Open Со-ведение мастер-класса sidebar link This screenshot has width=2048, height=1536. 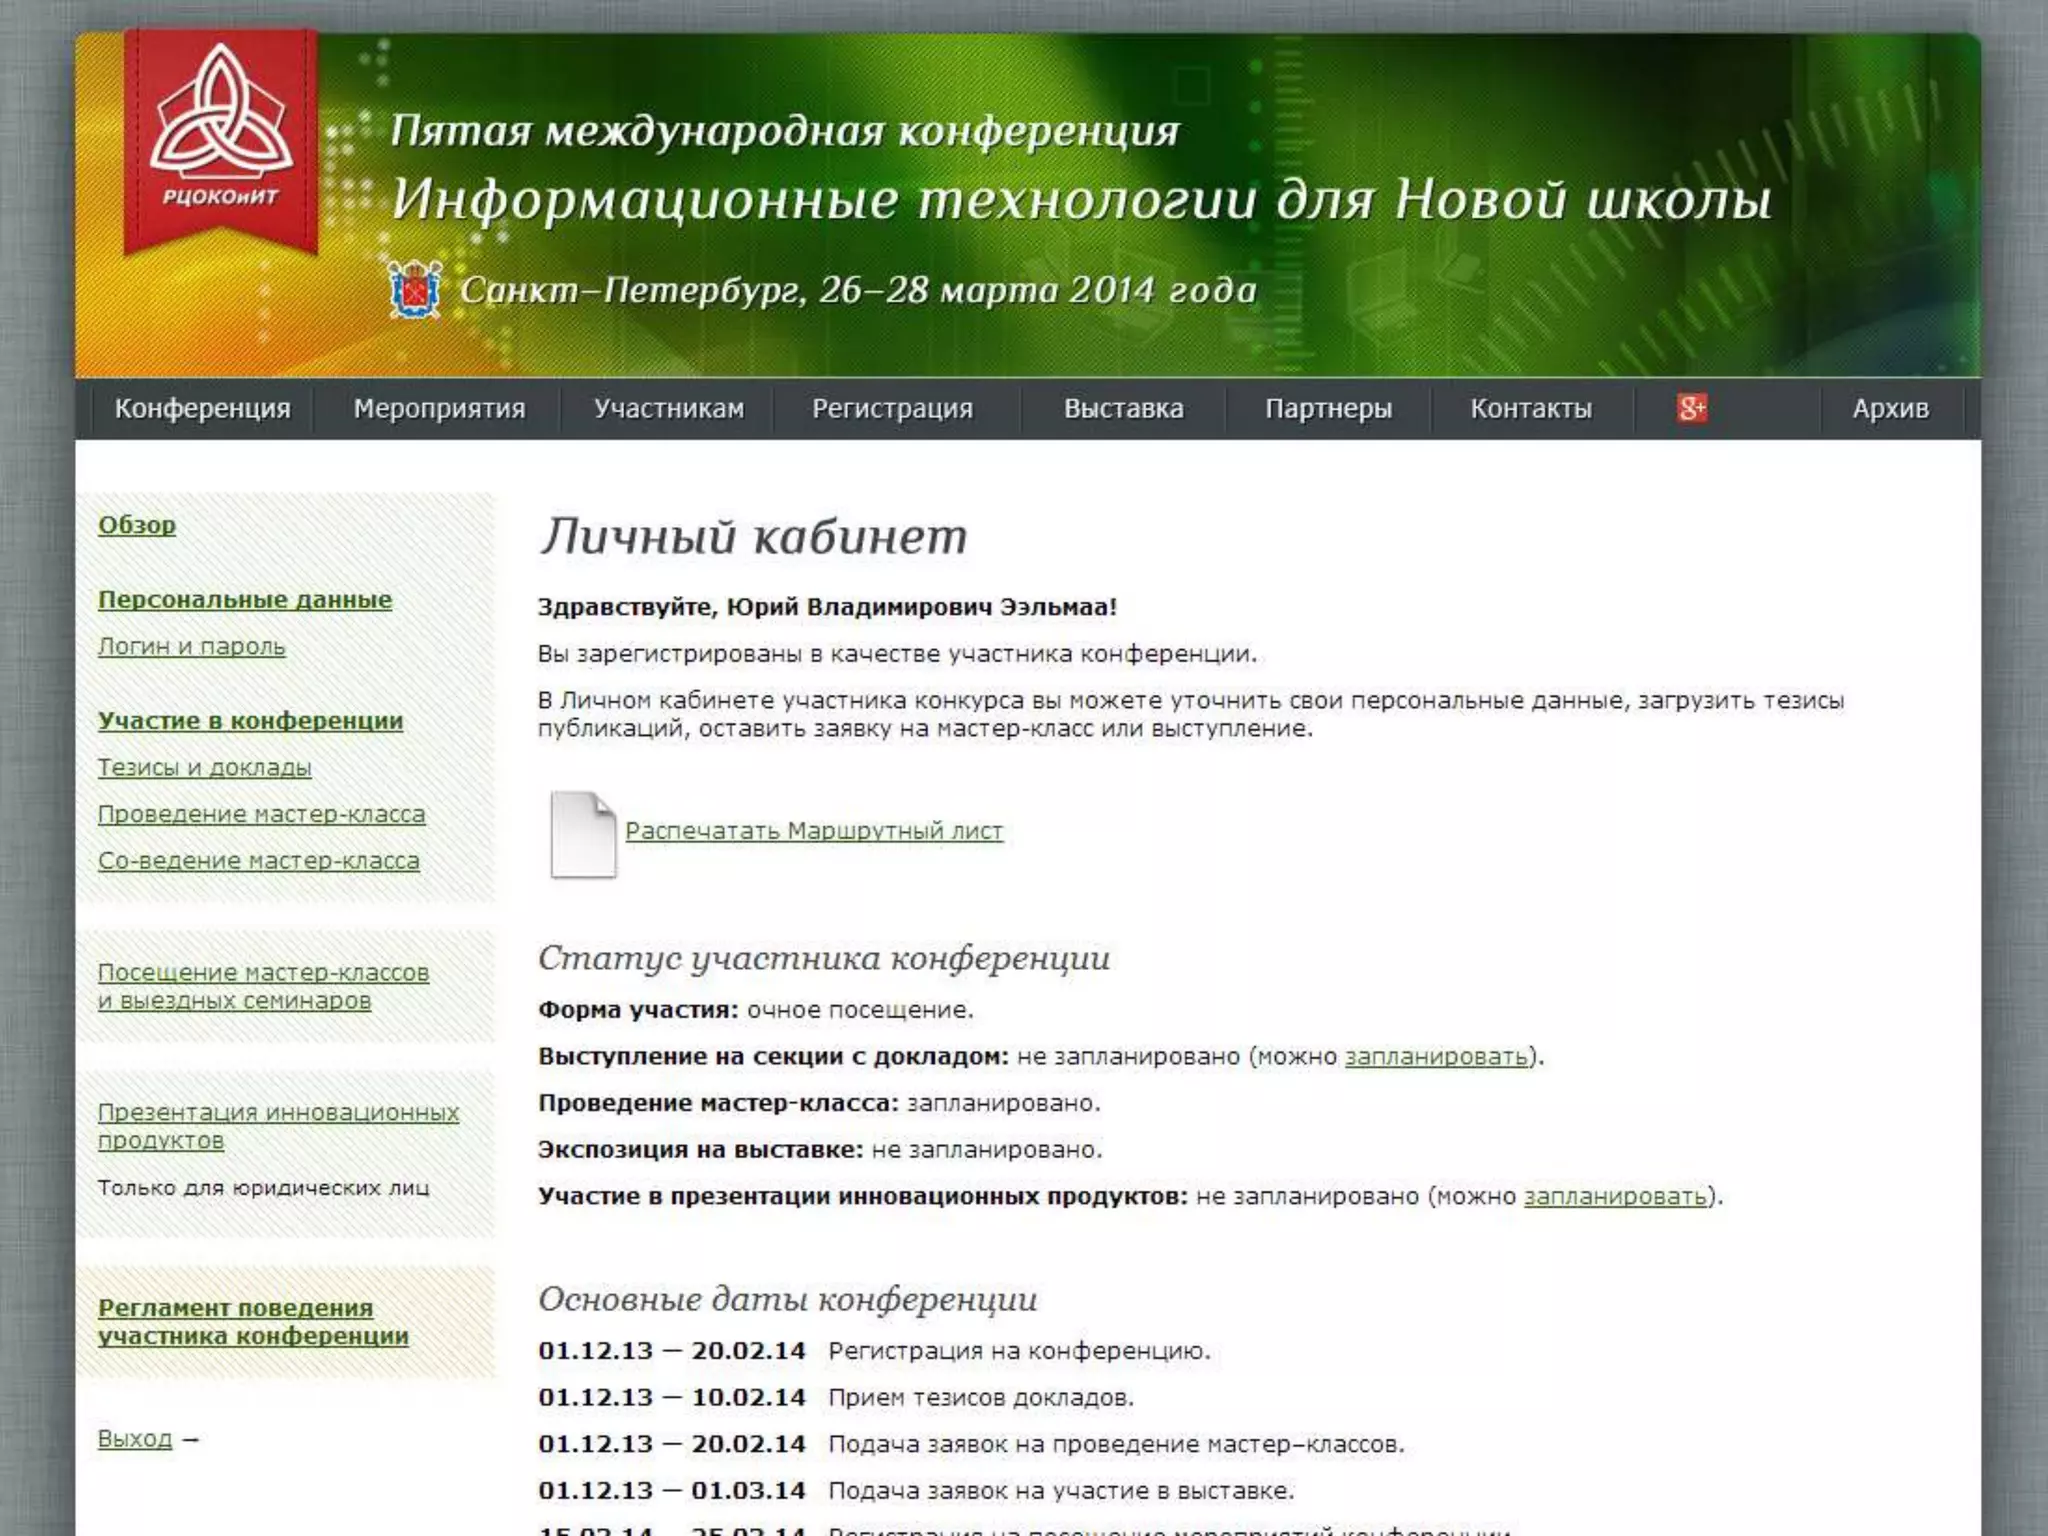coord(259,861)
